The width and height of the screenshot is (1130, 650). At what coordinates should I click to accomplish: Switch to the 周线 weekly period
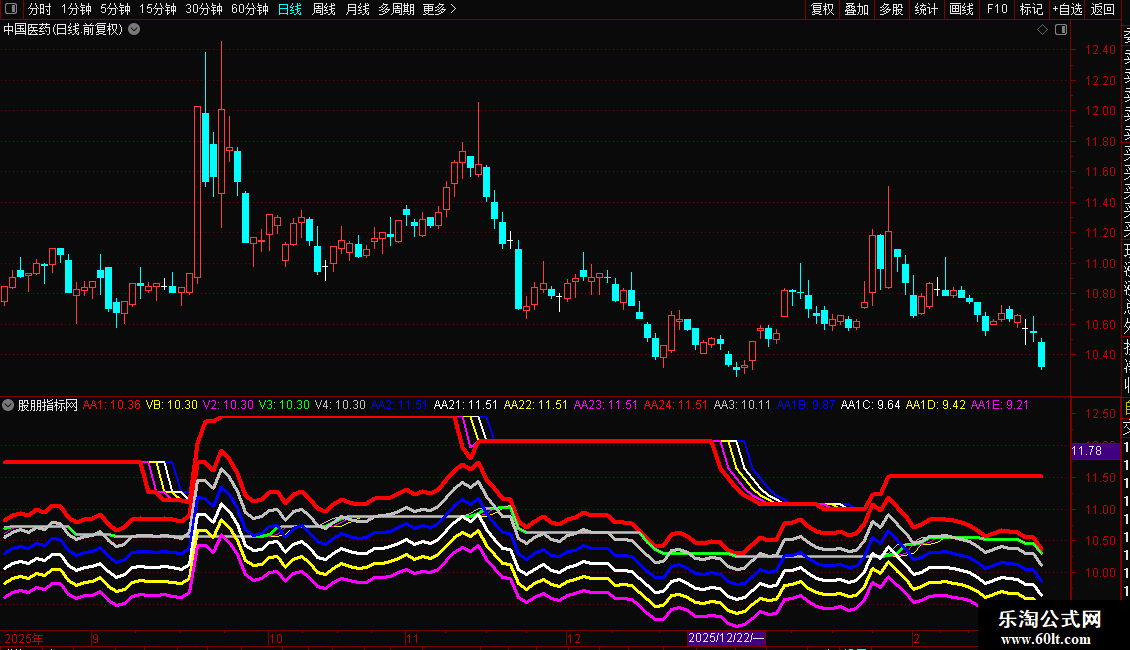324,9
